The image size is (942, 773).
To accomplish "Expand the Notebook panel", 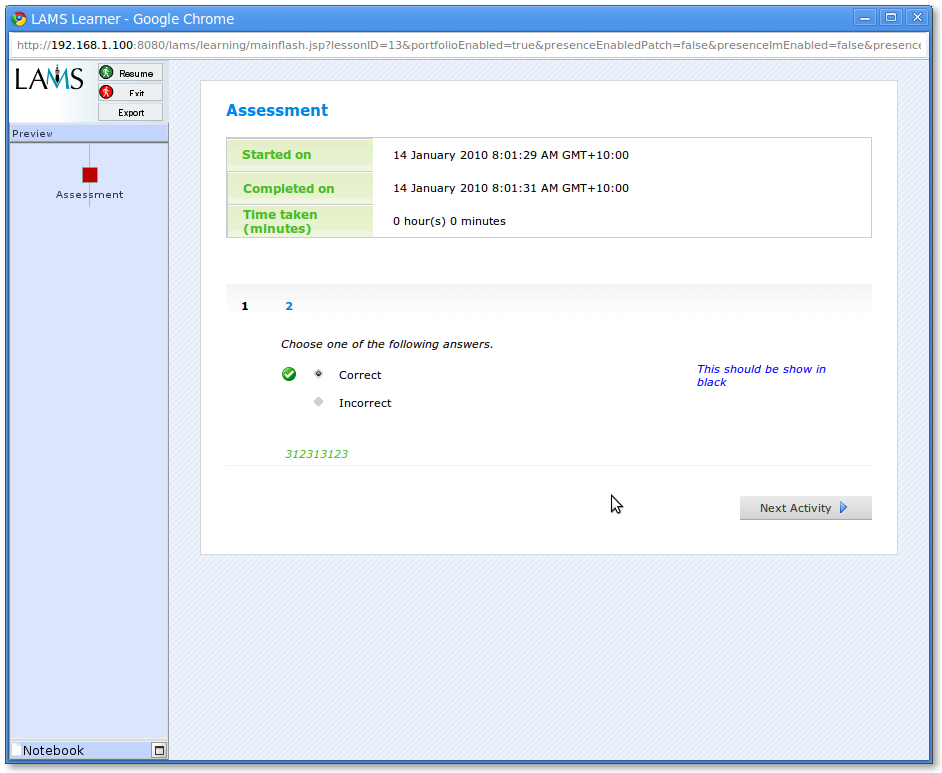I will 158,750.
